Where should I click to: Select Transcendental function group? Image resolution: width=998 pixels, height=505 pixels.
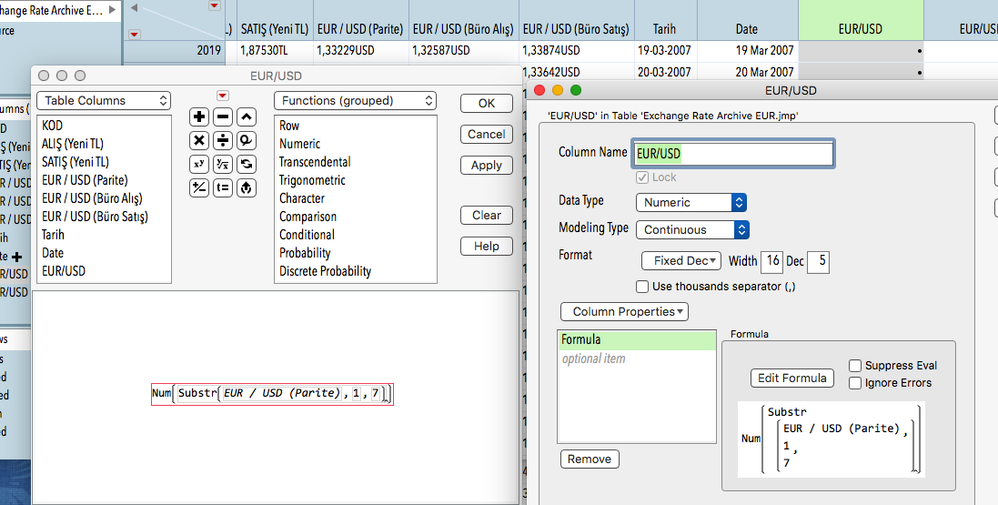tap(315, 162)
